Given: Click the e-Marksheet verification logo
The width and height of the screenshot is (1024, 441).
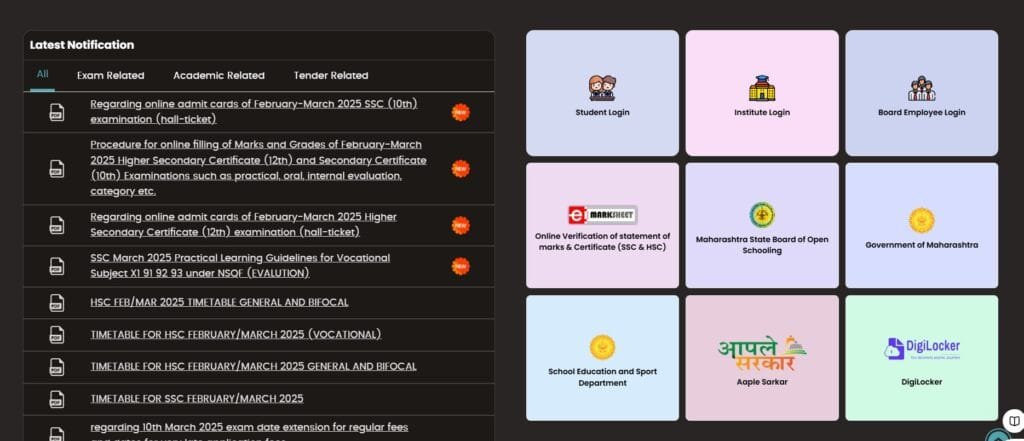Looking at the screenshot, I should 602,214.
